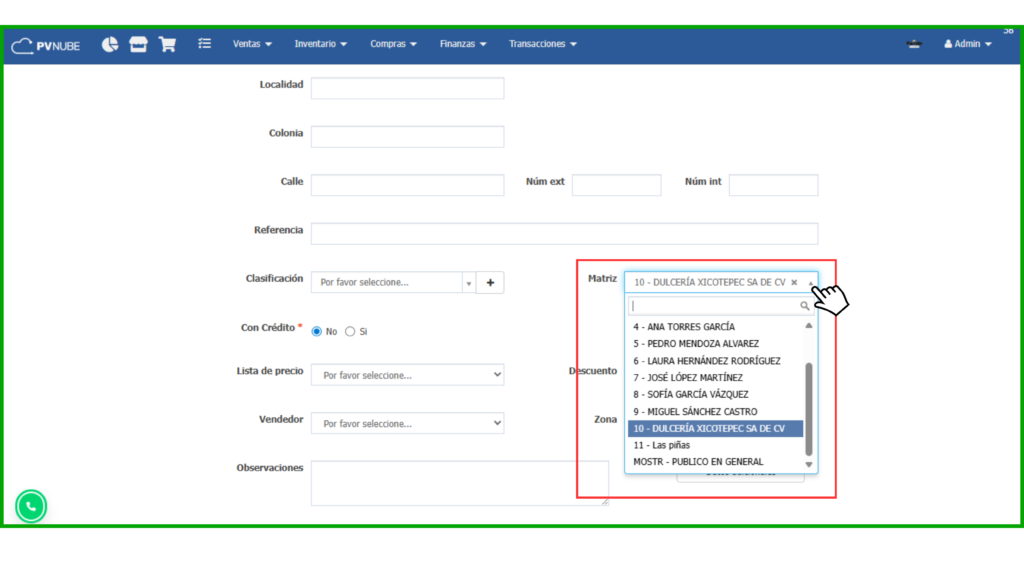Select 'MOSTR - PUBLICO EN GENERAL' option
This screenshot has width=1024, height=576.
[698, 462]
